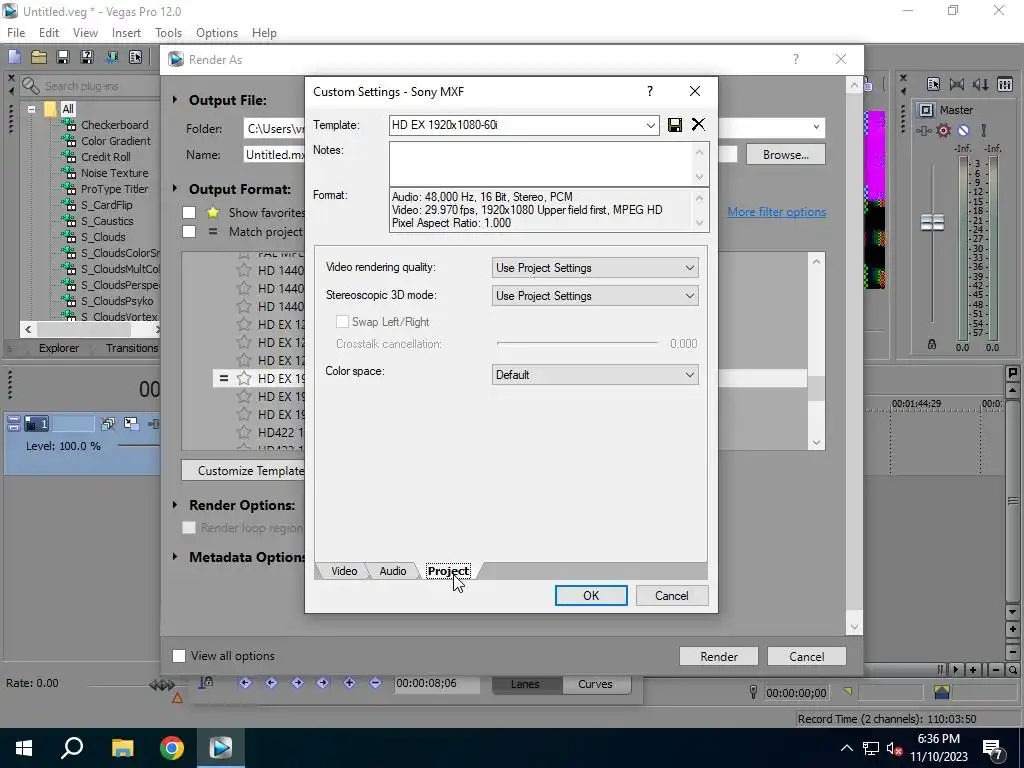Click the More filter options link
The image size is (1024, 768).
[x=776, y=212]
